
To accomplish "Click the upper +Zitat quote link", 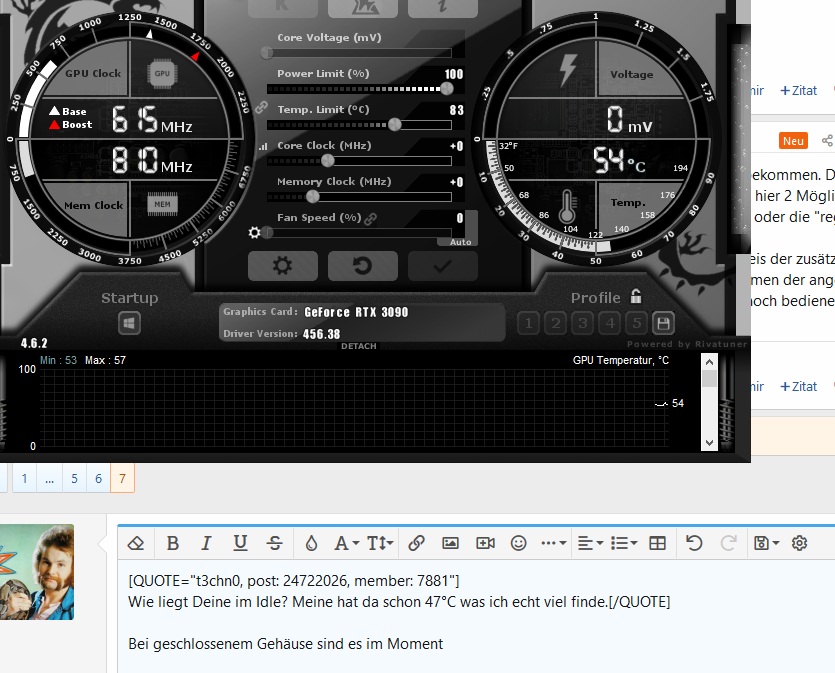I will pyautogui.click(x=798, y=91).
